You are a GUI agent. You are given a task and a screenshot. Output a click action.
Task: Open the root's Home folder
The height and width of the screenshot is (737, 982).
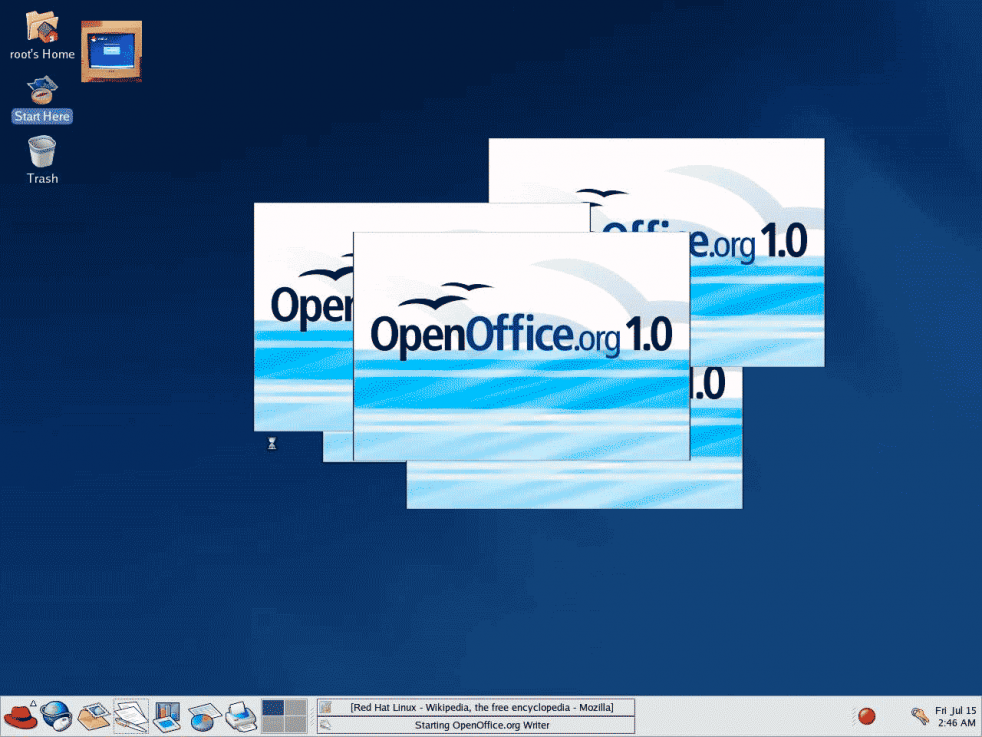[42, 27]
